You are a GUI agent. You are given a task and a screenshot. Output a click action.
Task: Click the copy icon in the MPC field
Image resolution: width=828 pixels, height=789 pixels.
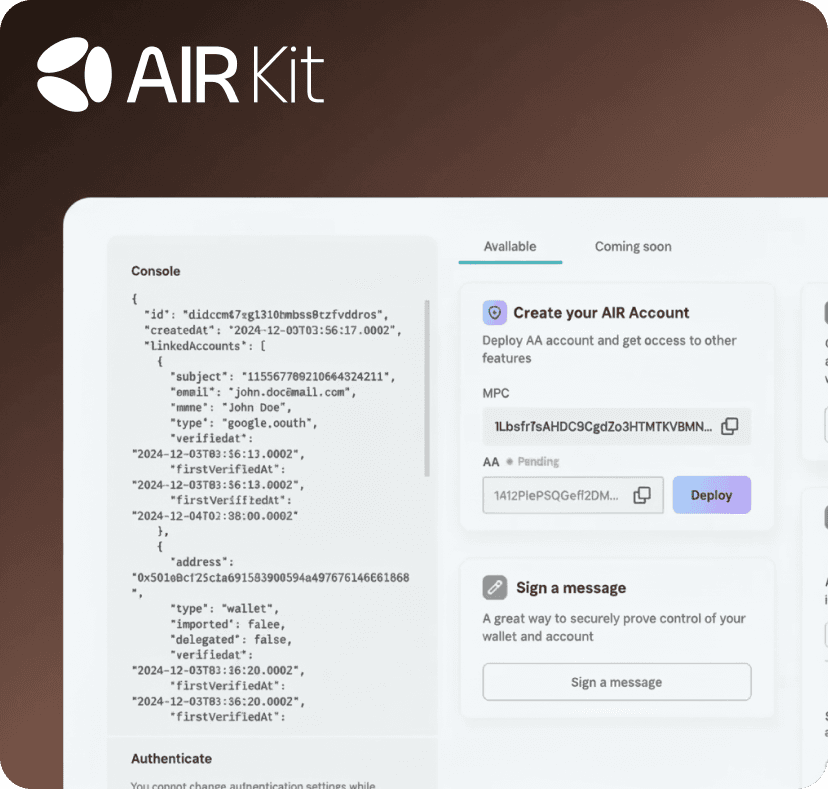click(729, 426)
